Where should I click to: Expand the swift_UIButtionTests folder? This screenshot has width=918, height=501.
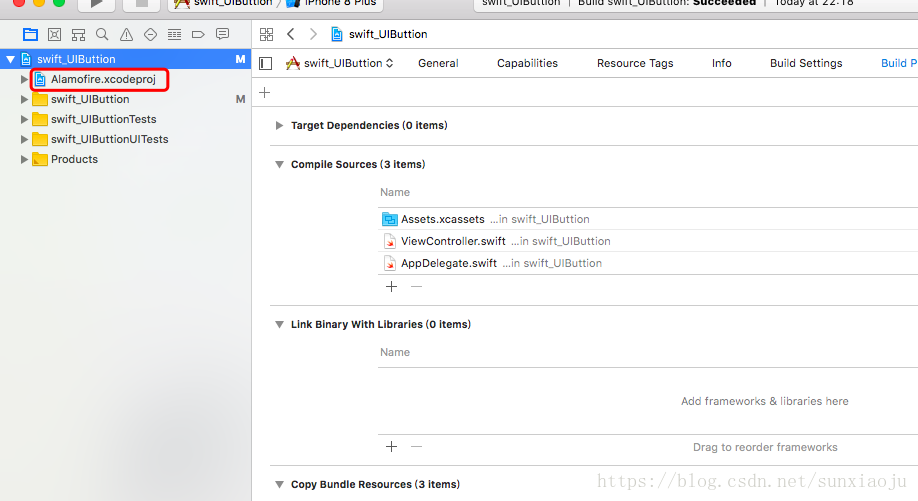(x=24, y=119)
